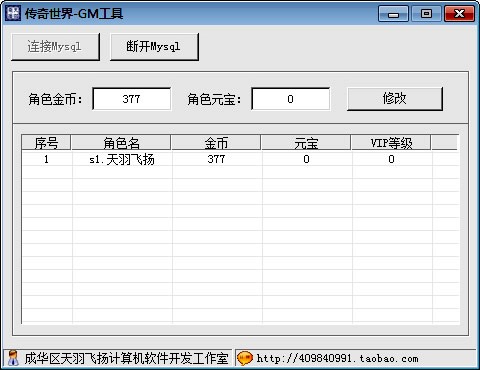480x370 pixels.
Task: Click the 金币 column header
Action: (x=216, y=143)
